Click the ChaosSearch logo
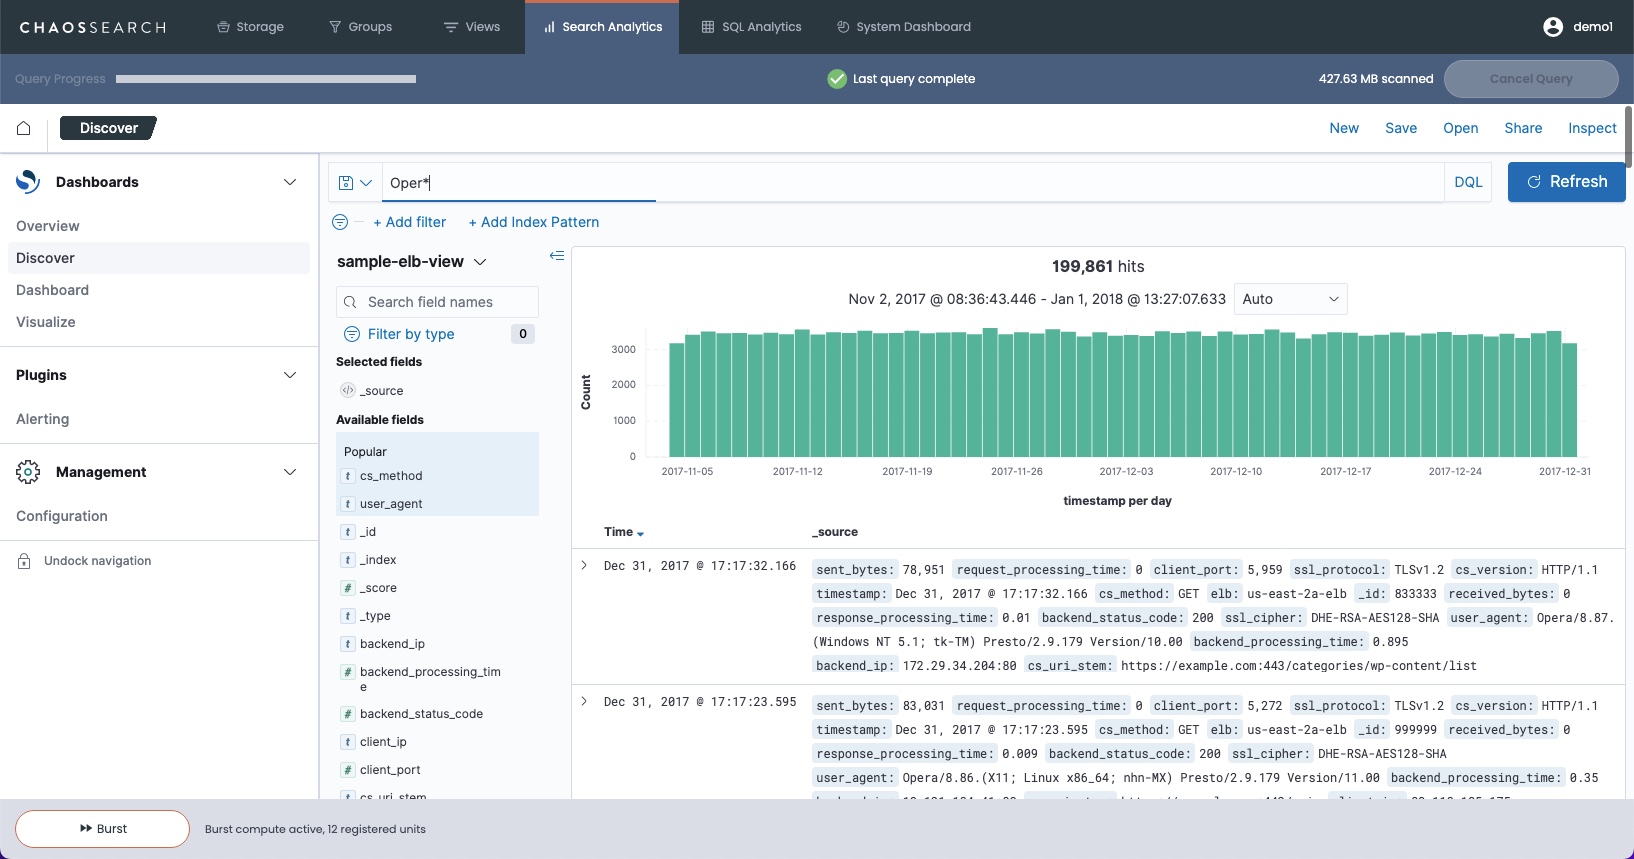The image size is (1634, 859). (x=93, y=27)
